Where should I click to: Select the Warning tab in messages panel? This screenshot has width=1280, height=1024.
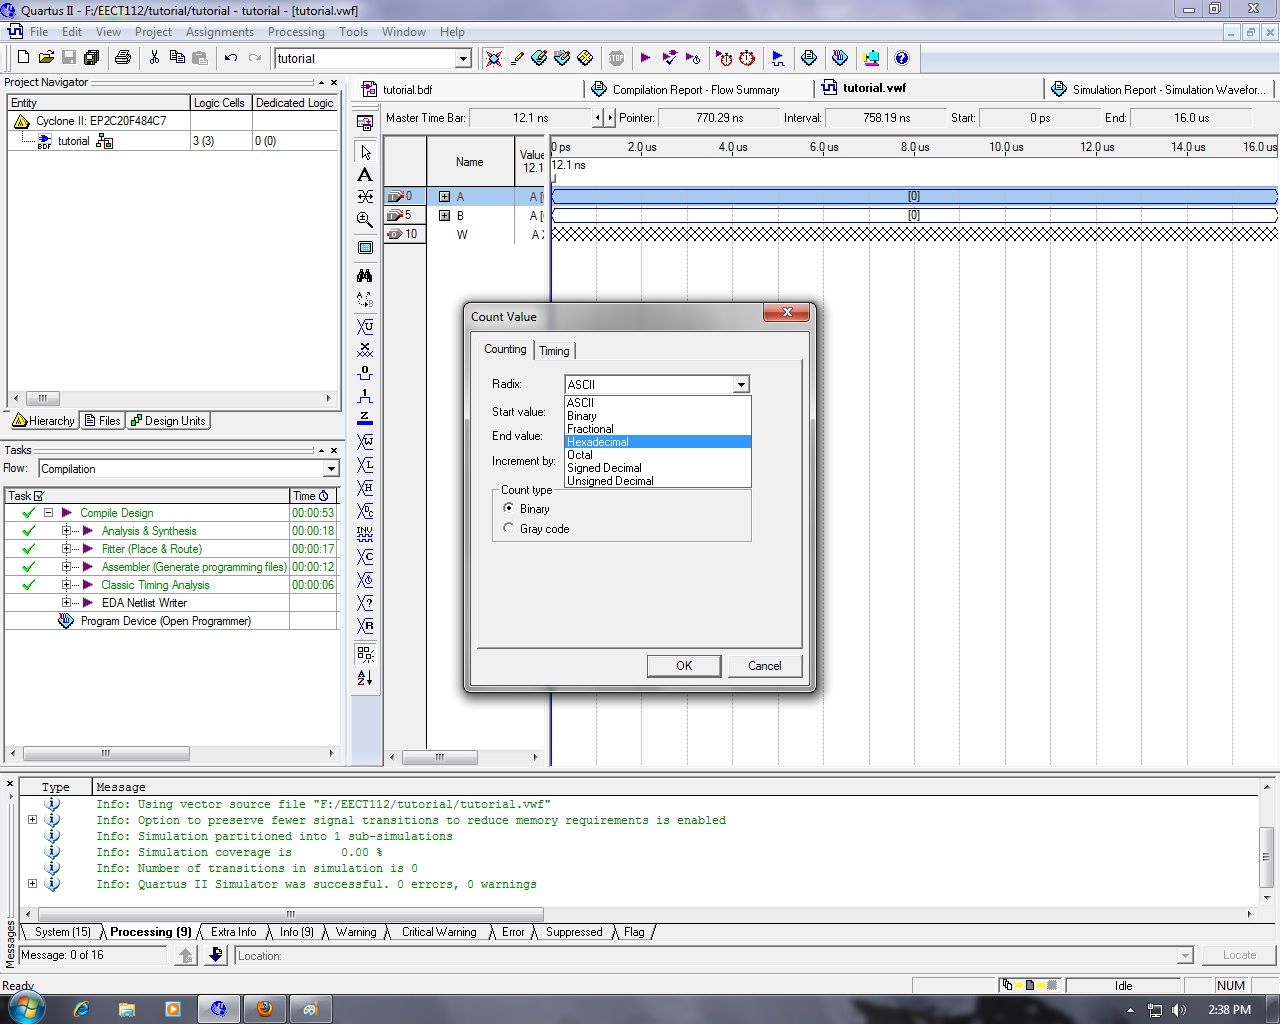coord(355,931)
